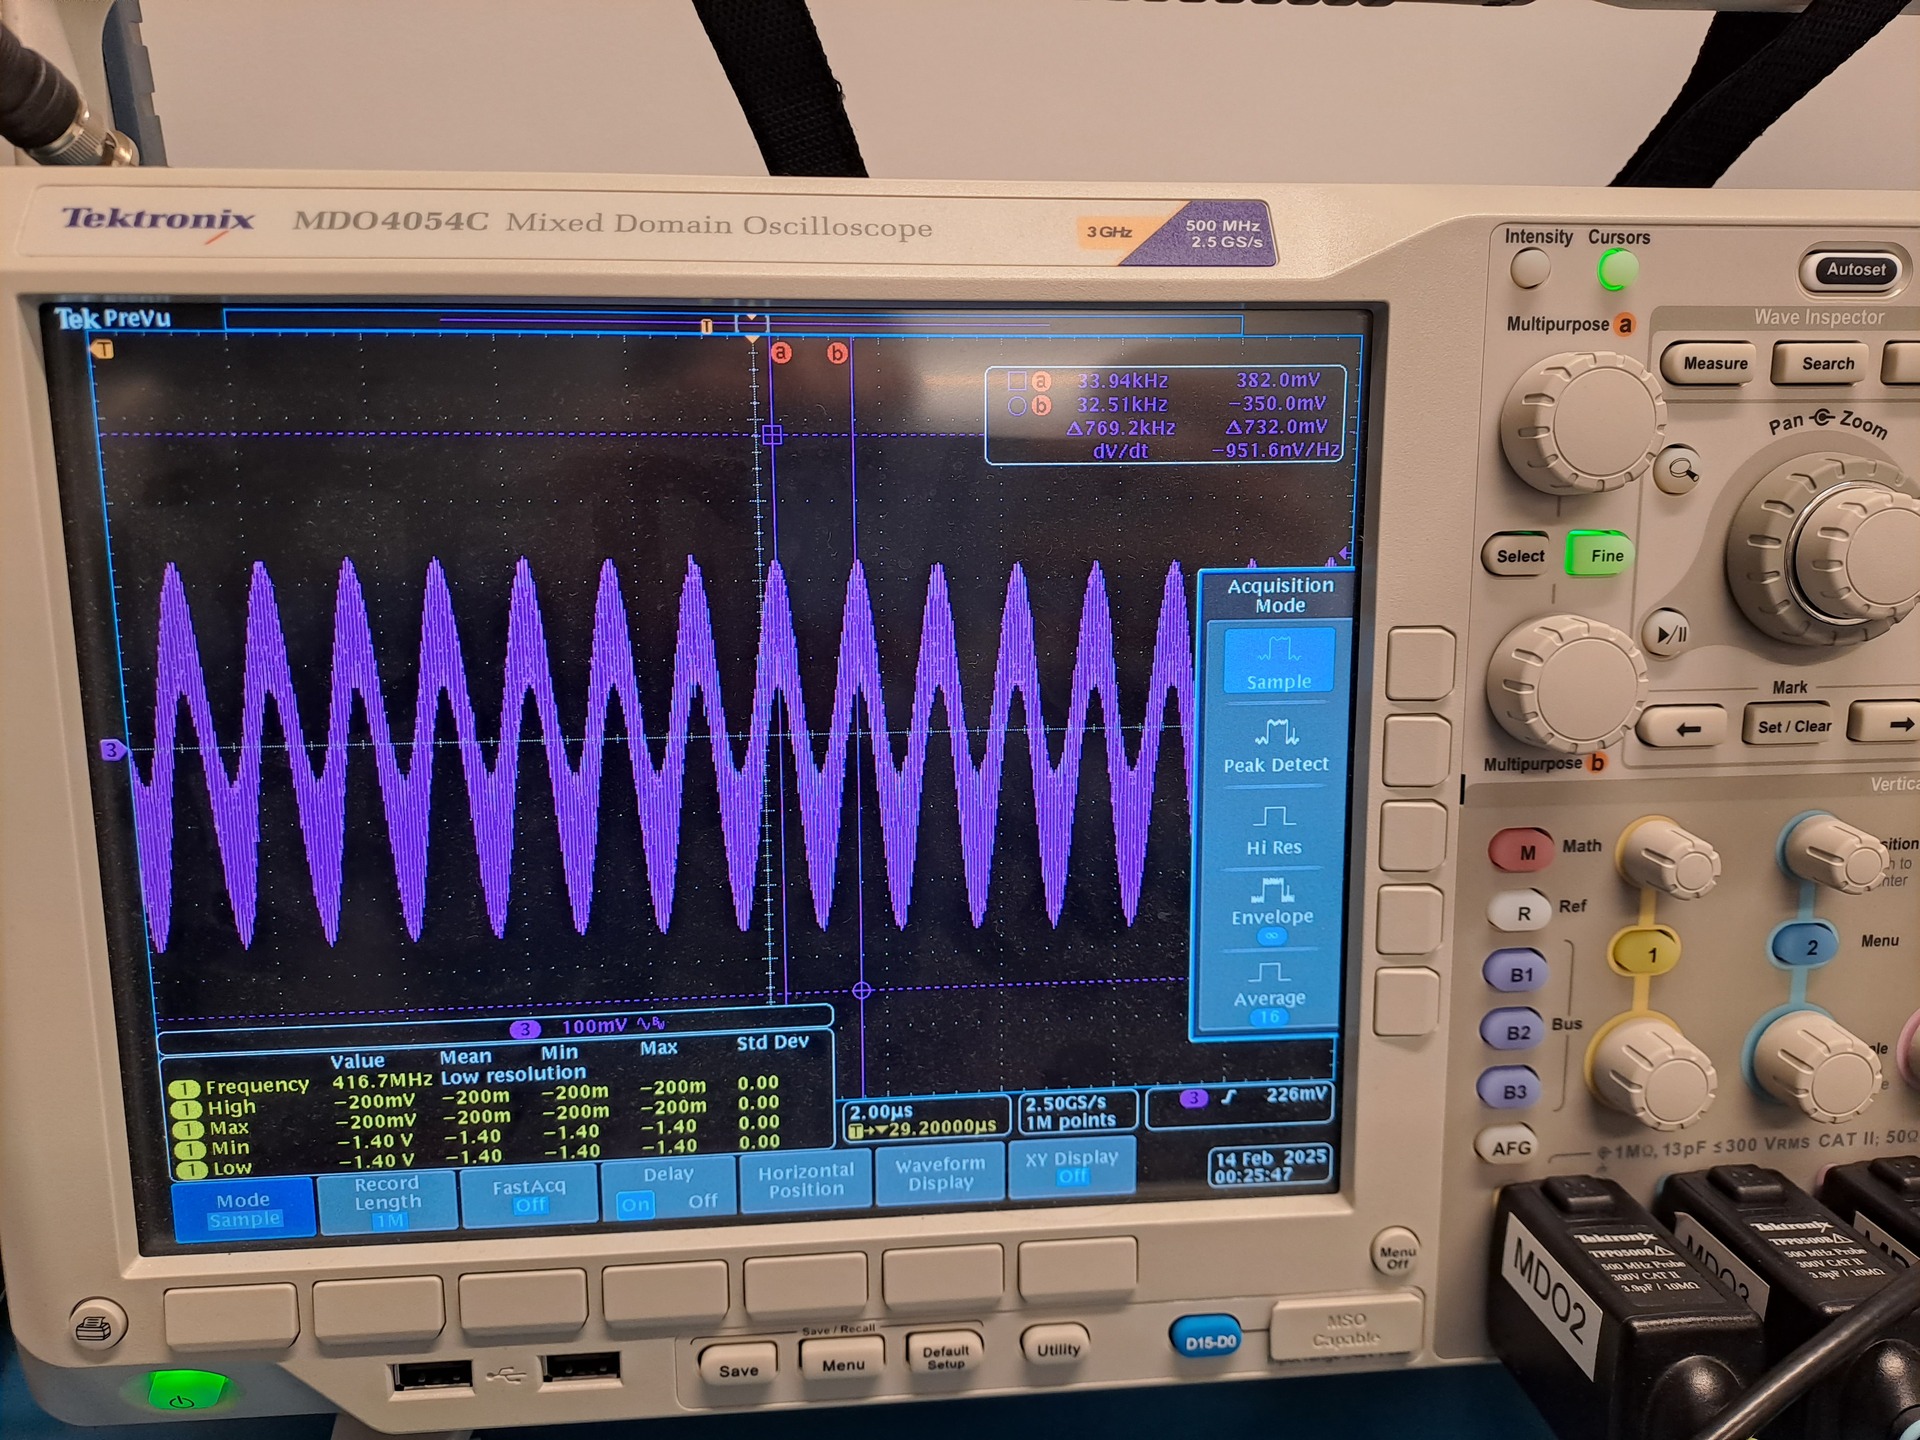The height and width of the screenshot is (1440, 1920).
Task: Select Average acquisition mode
Action: tap(1269, 986)
